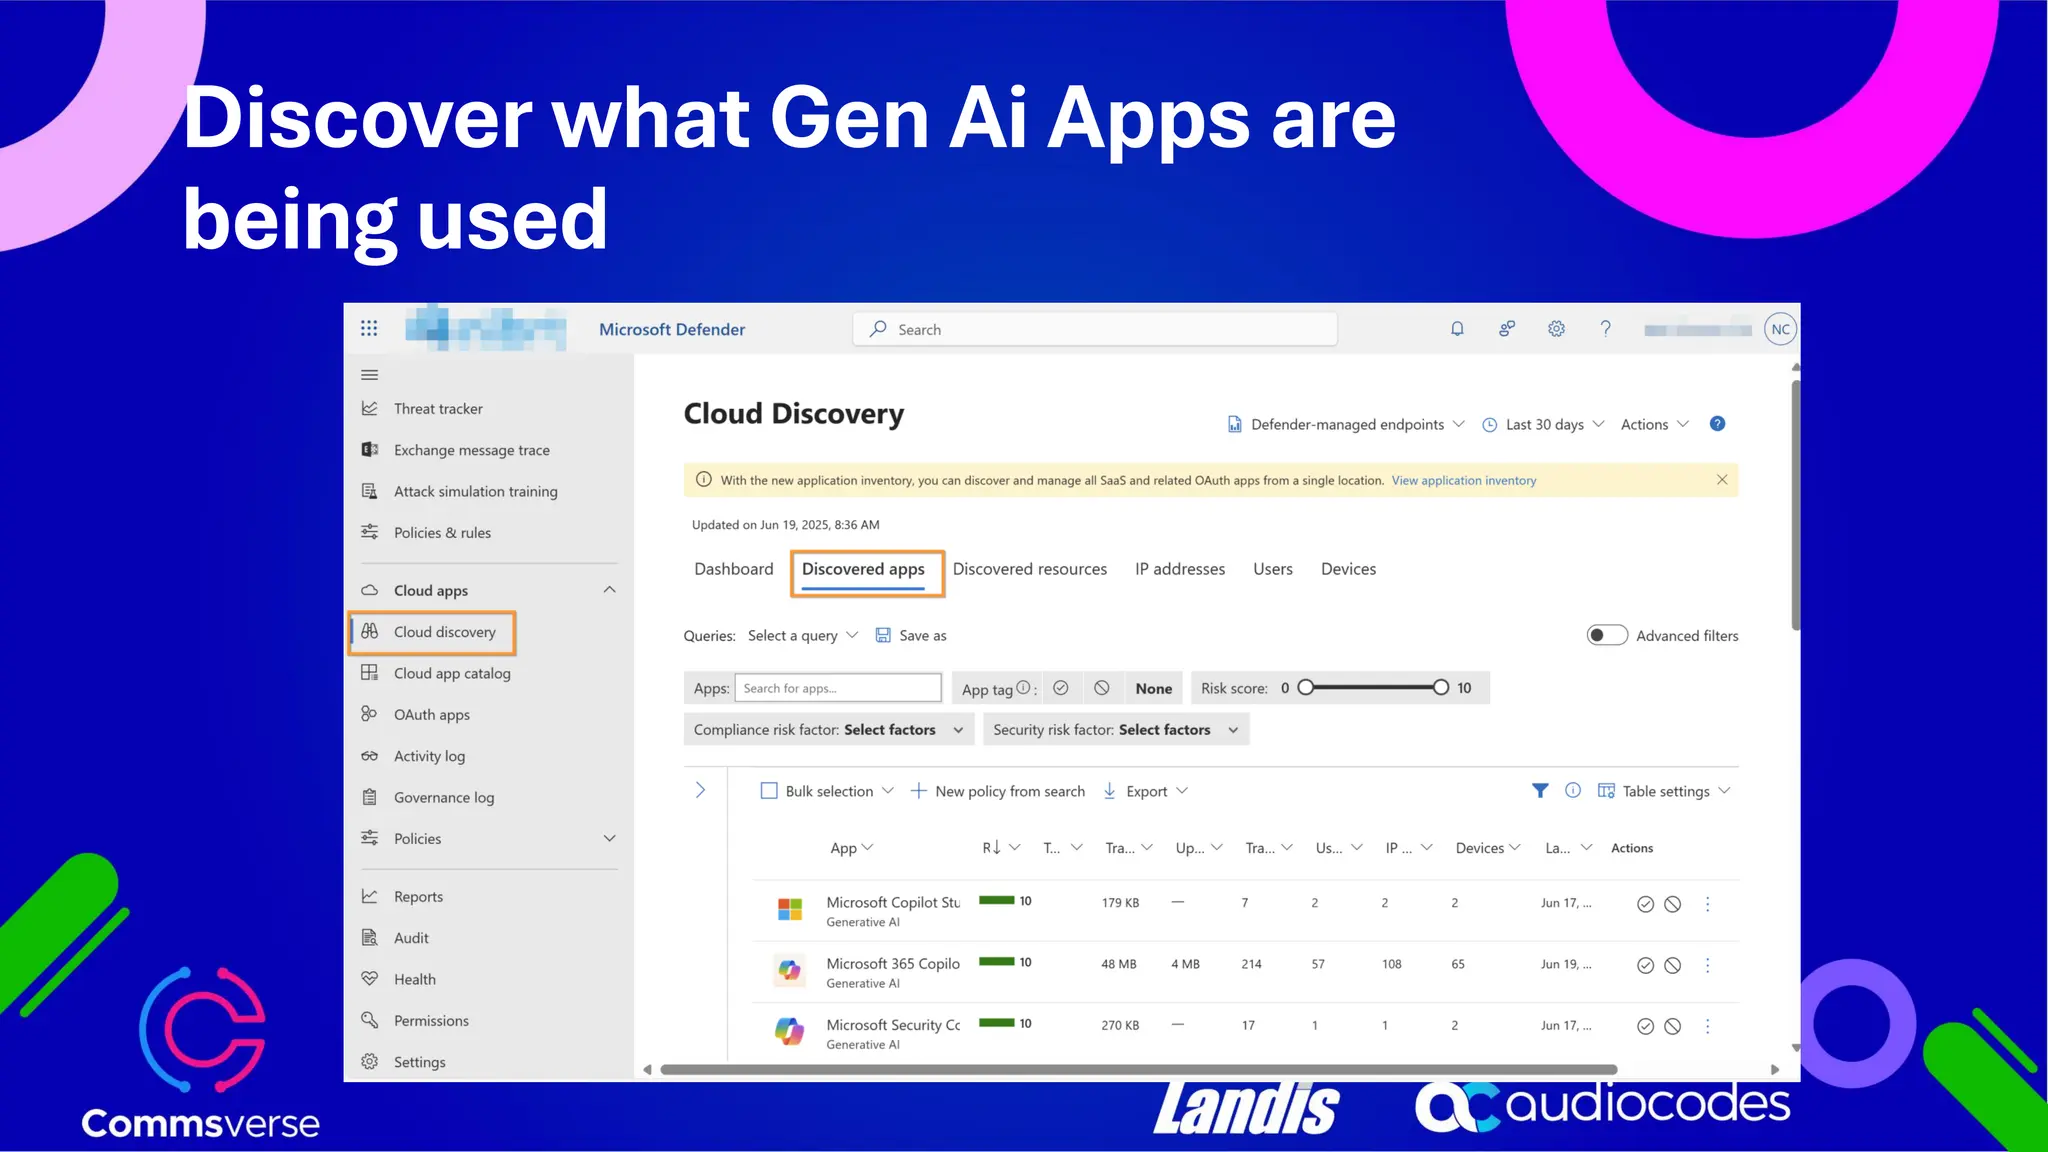Click View application inventory link
The height and width of the screenshot is (1152, 2048).
1463,481
